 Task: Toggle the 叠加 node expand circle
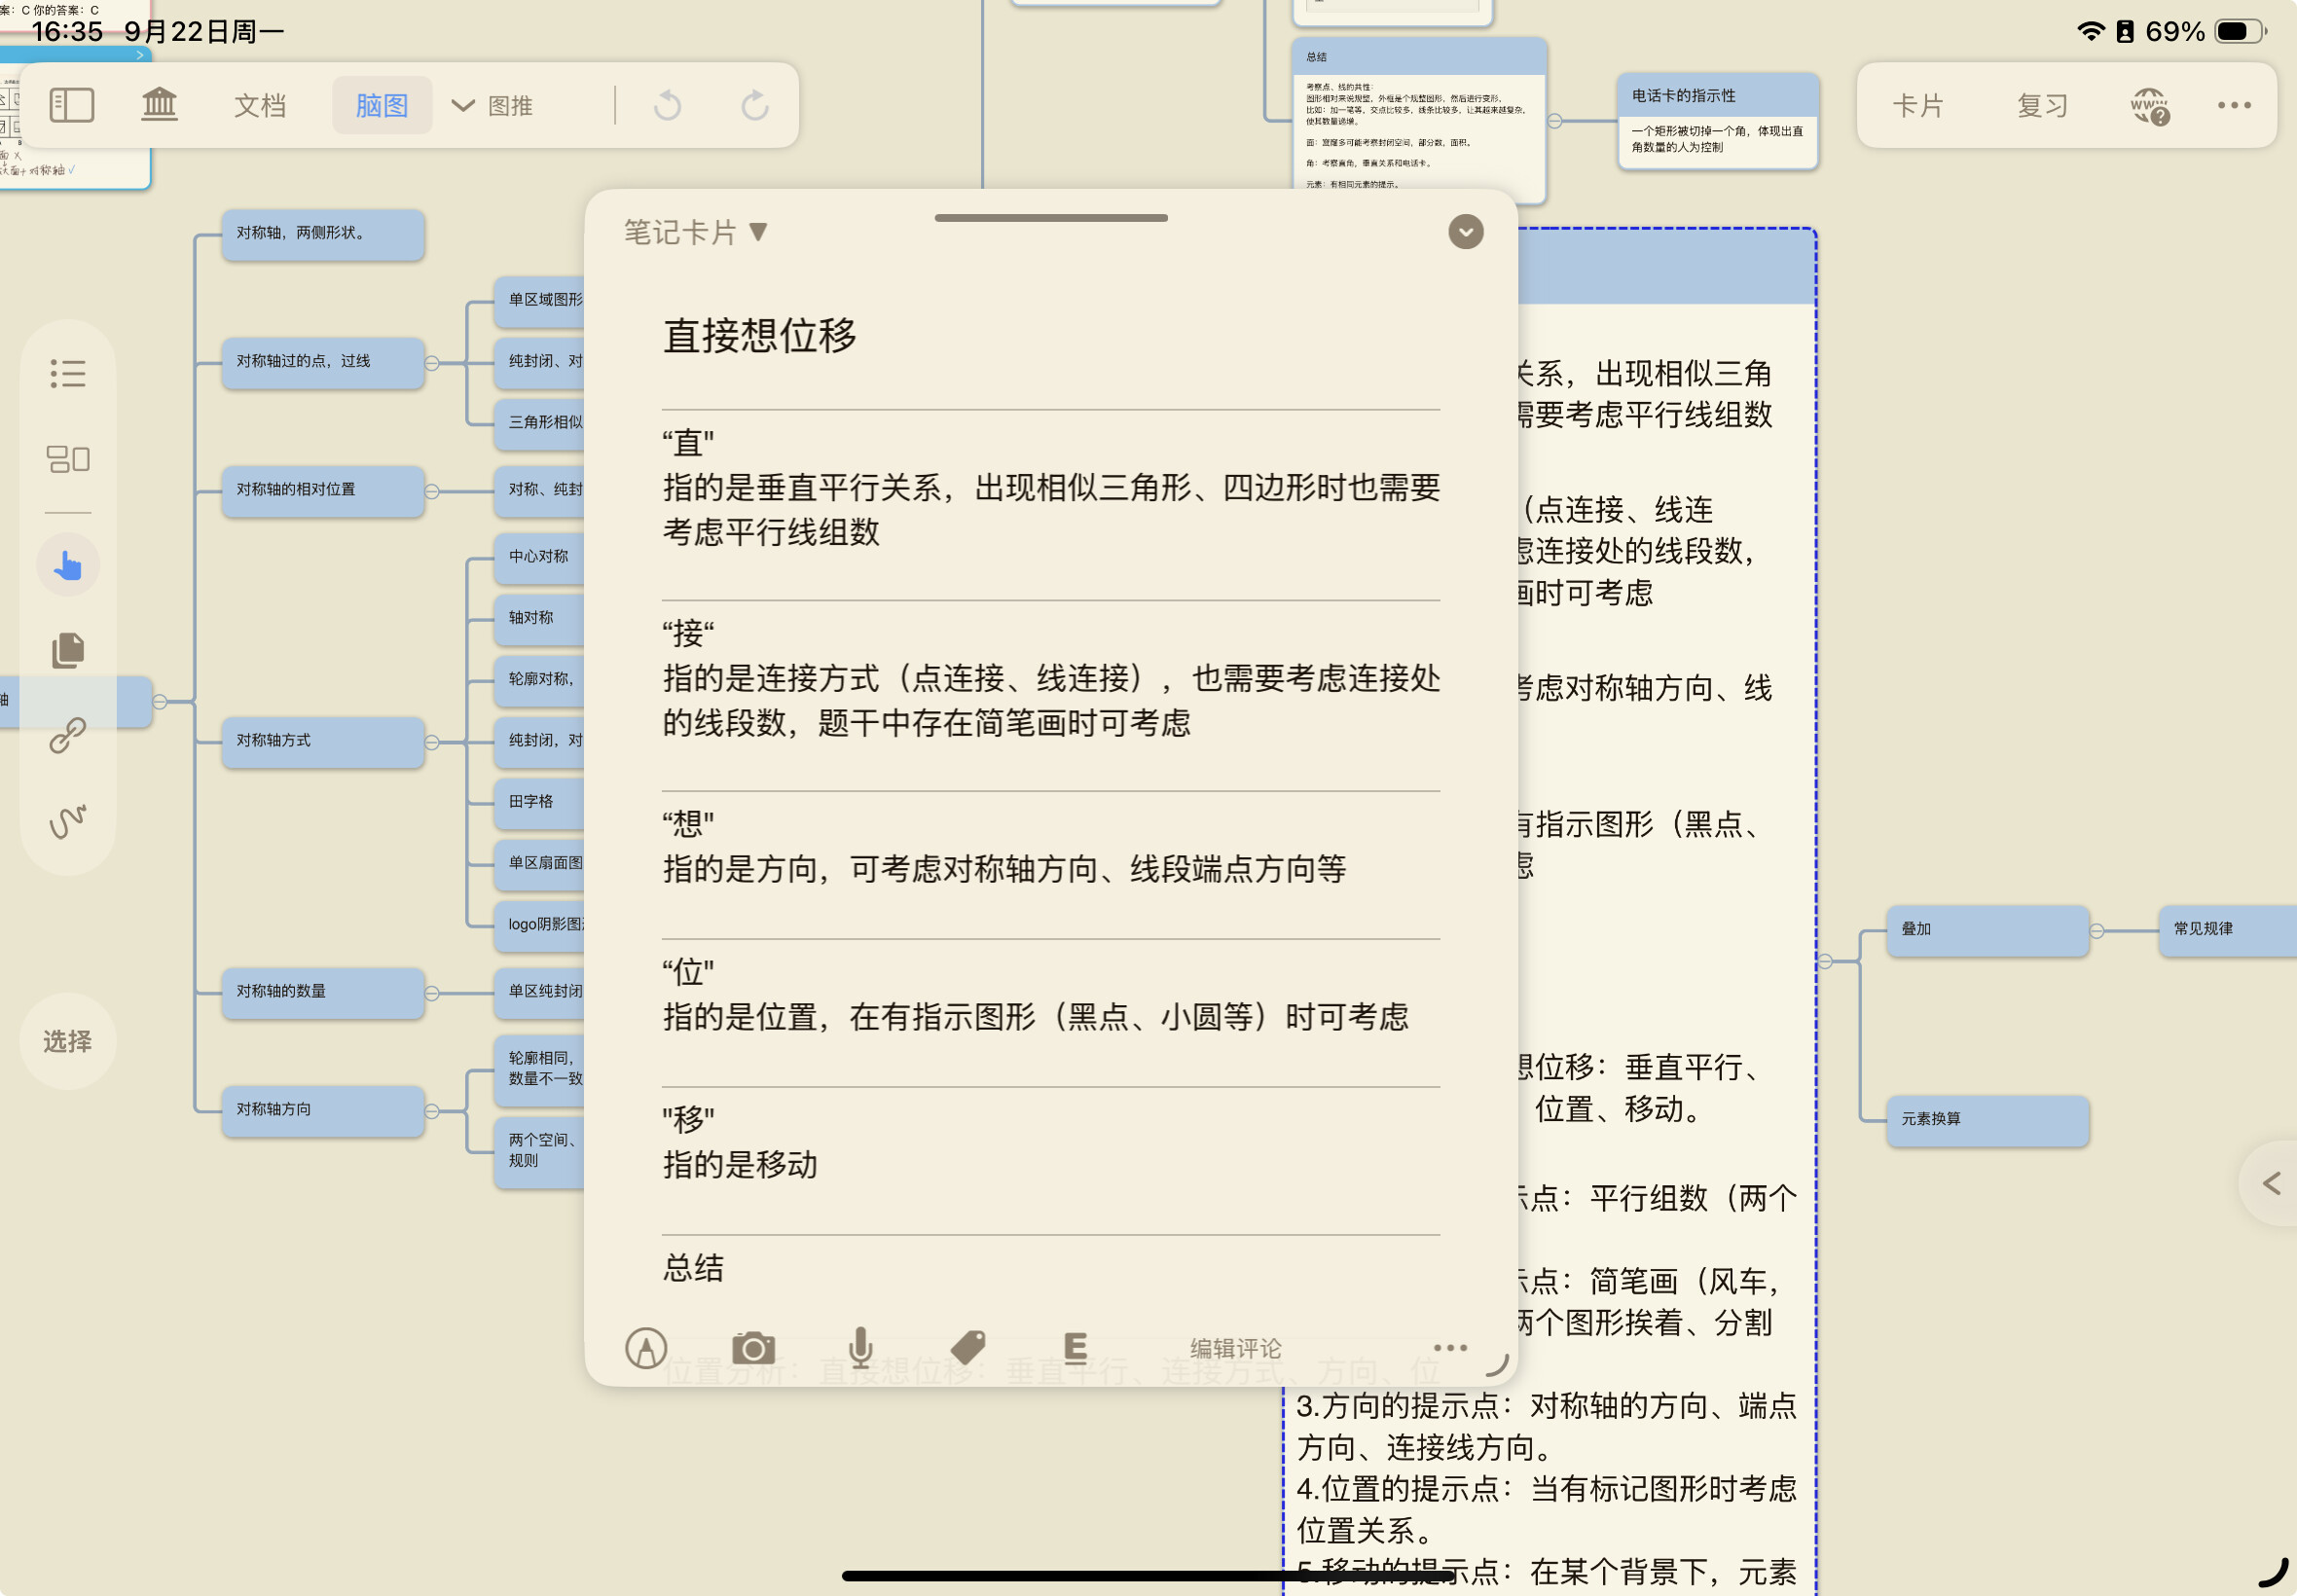[2097, 931]
